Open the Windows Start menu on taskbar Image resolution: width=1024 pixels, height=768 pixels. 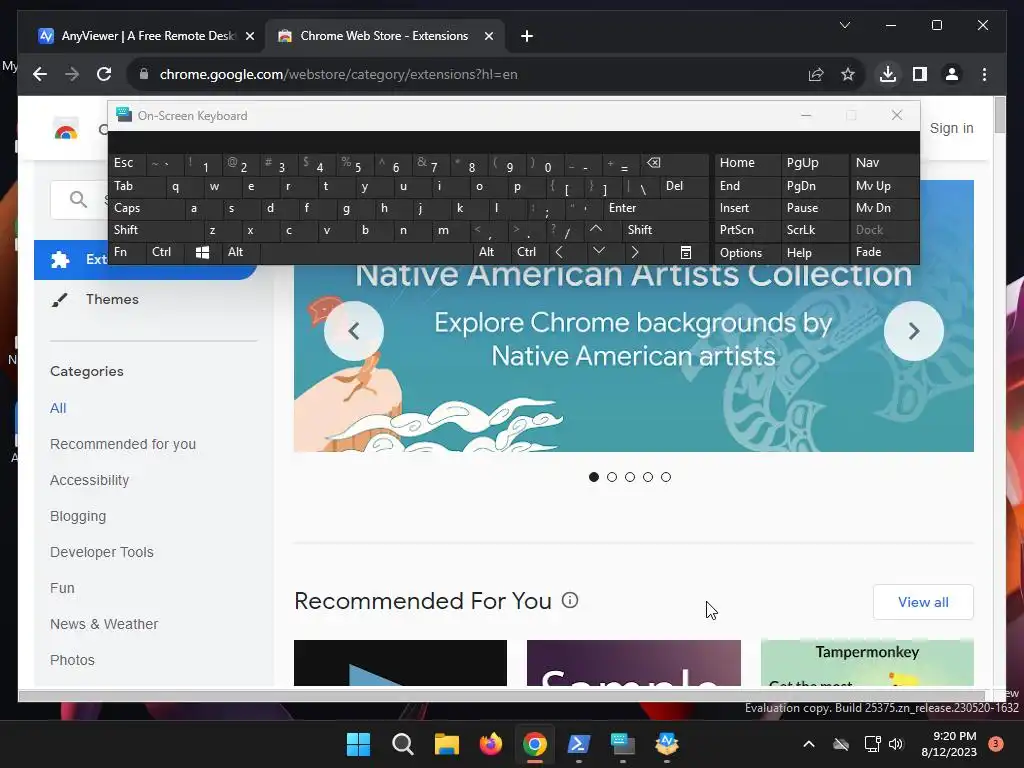point(358,744)
